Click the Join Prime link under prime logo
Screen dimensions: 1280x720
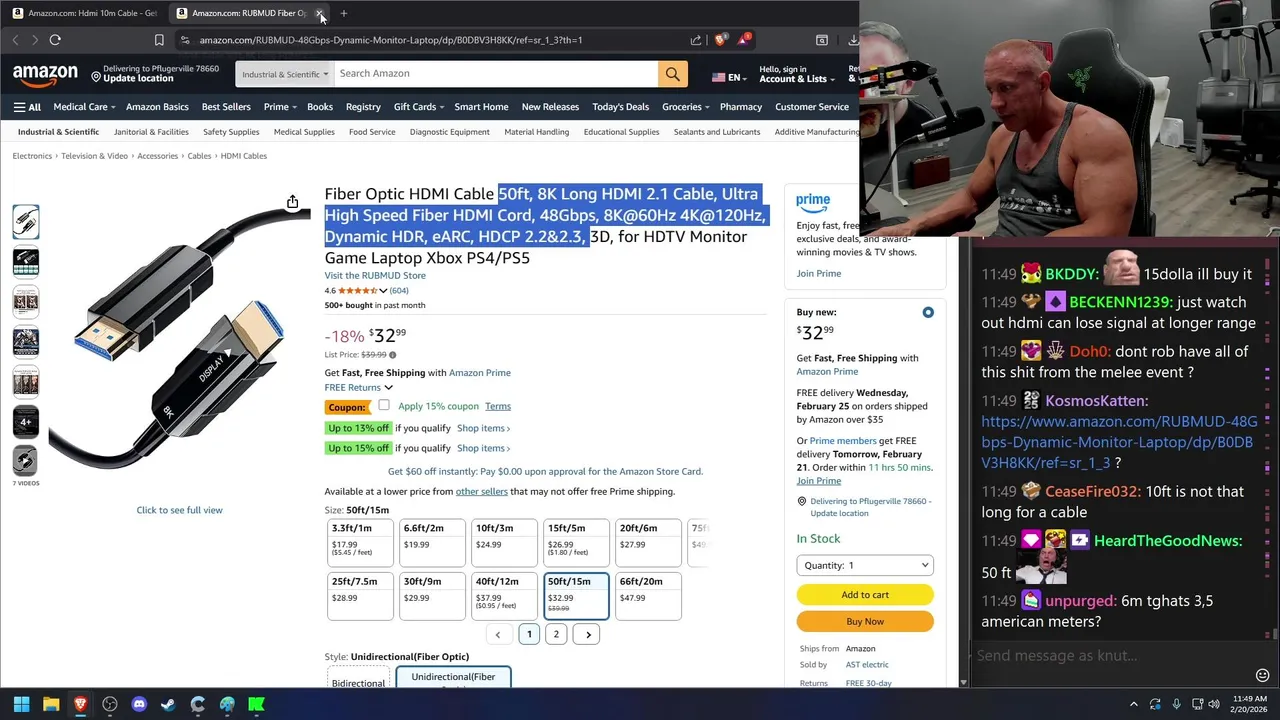[818, 273]
